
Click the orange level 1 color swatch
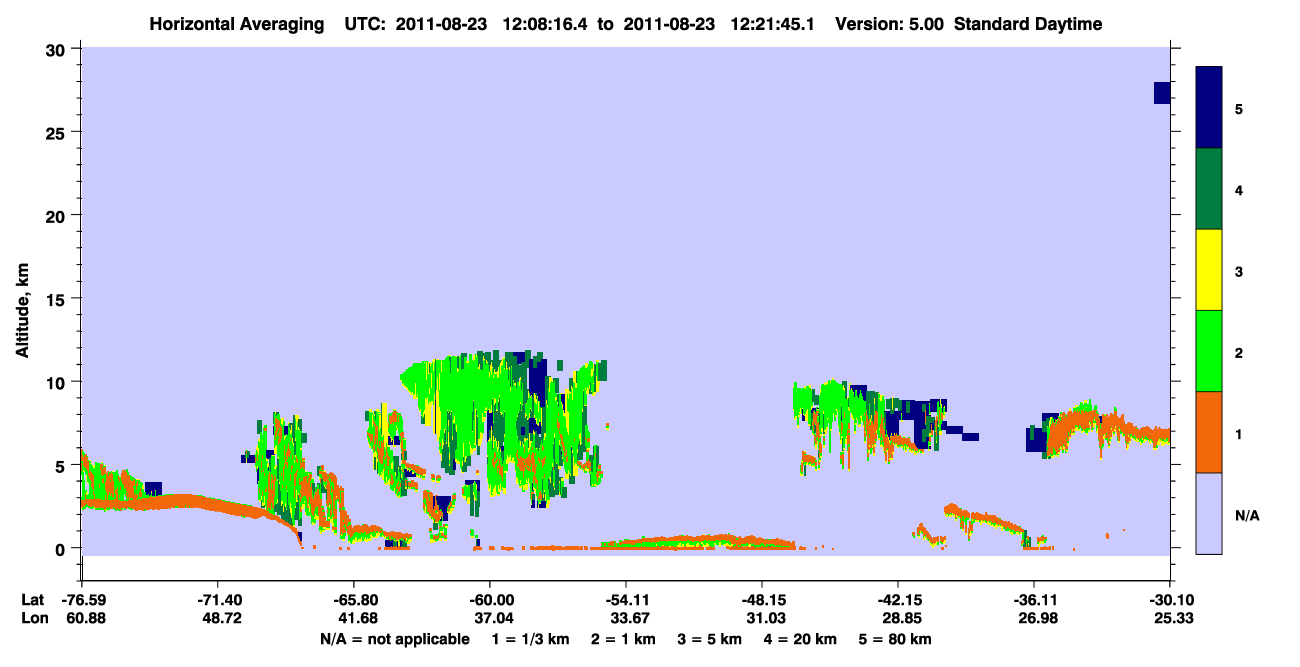(x=1209, y=432)
